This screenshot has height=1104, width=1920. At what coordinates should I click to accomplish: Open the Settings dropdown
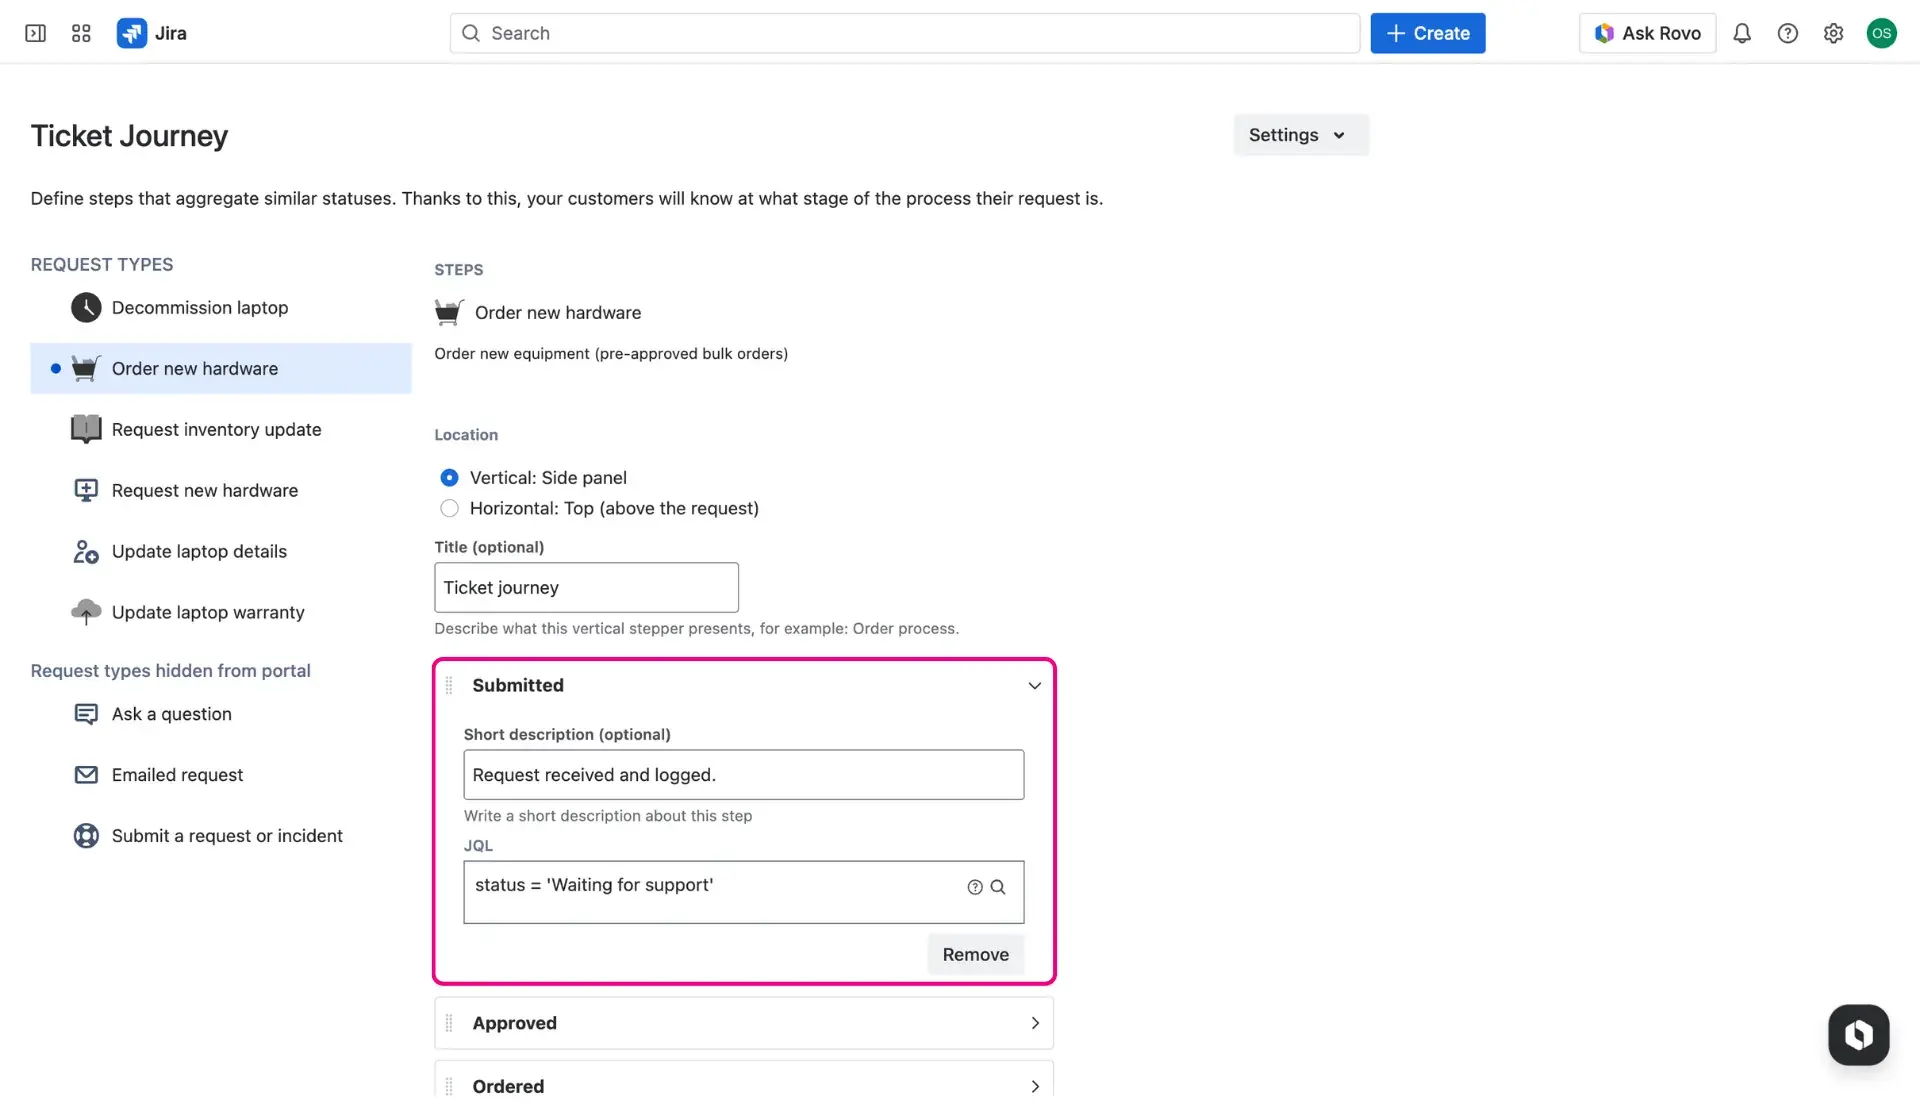(1300, 134)
